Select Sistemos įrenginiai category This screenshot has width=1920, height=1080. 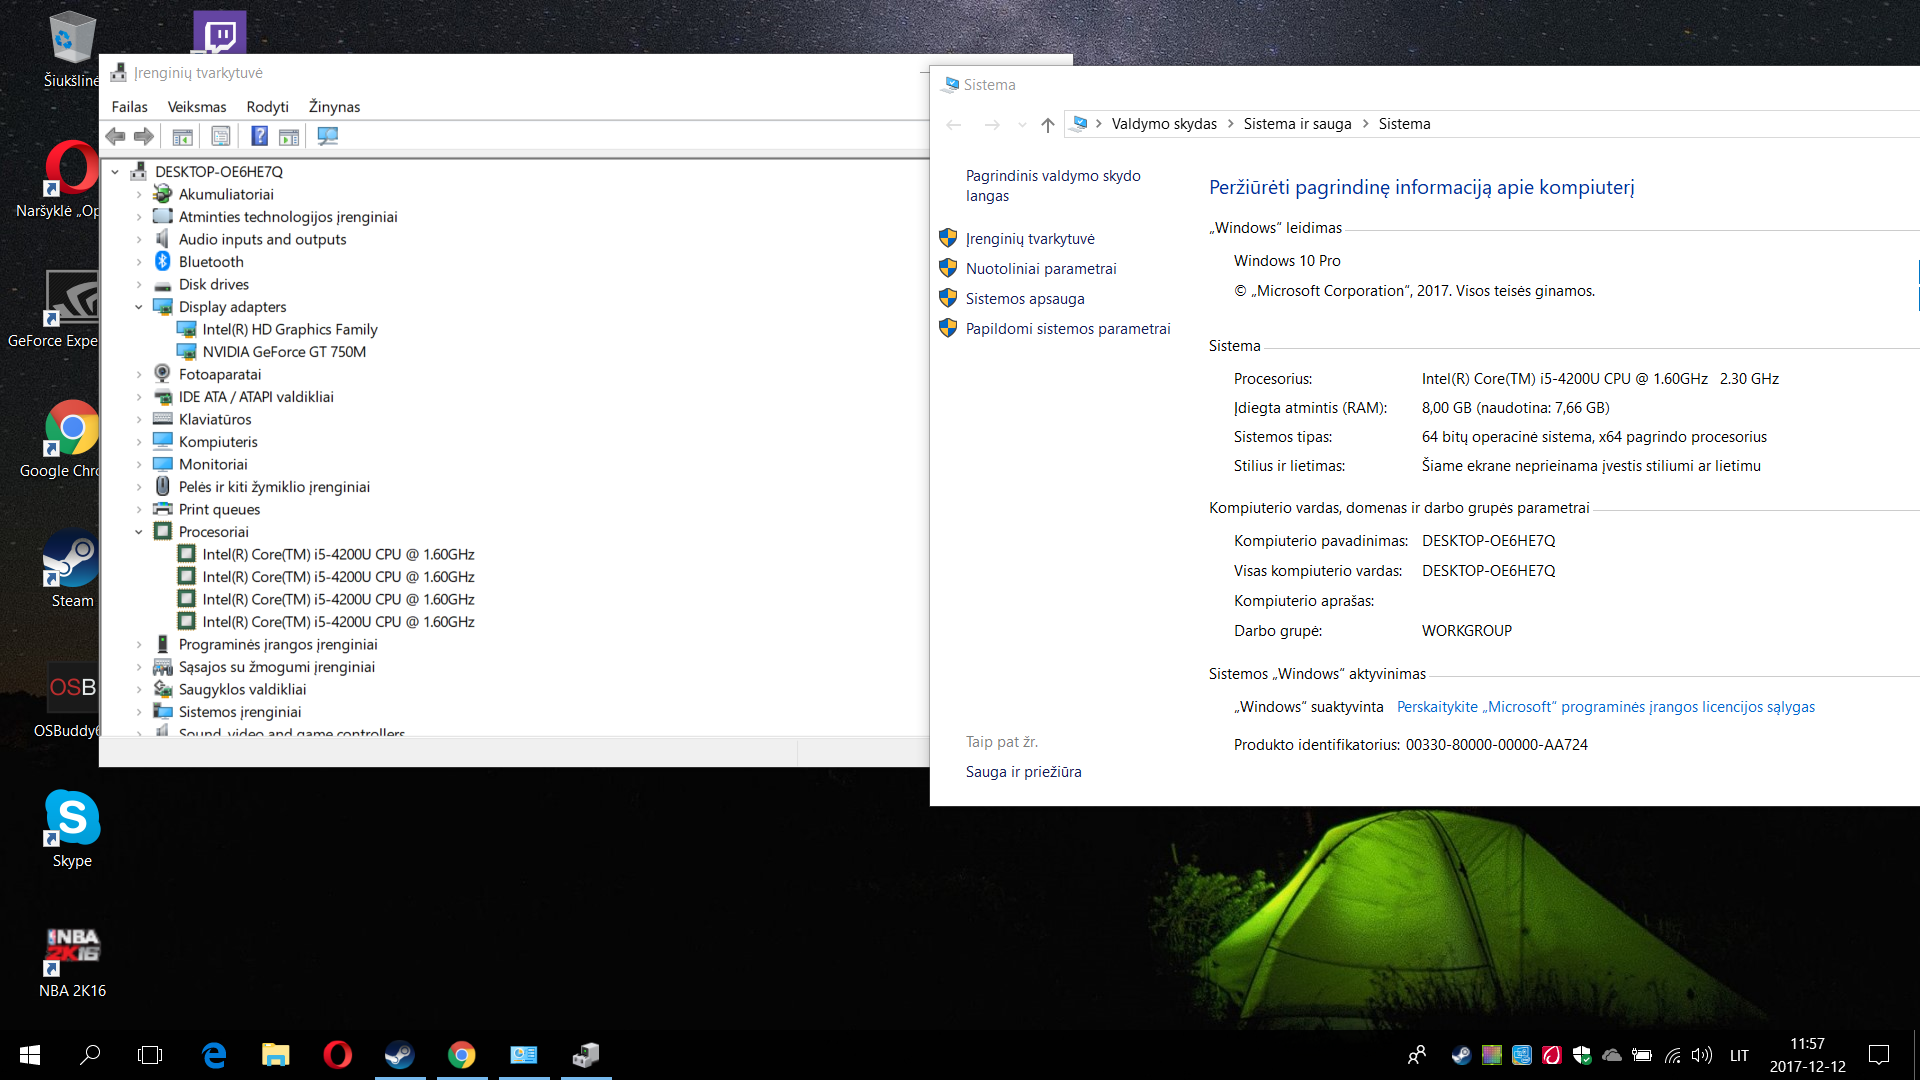[240, 712]
